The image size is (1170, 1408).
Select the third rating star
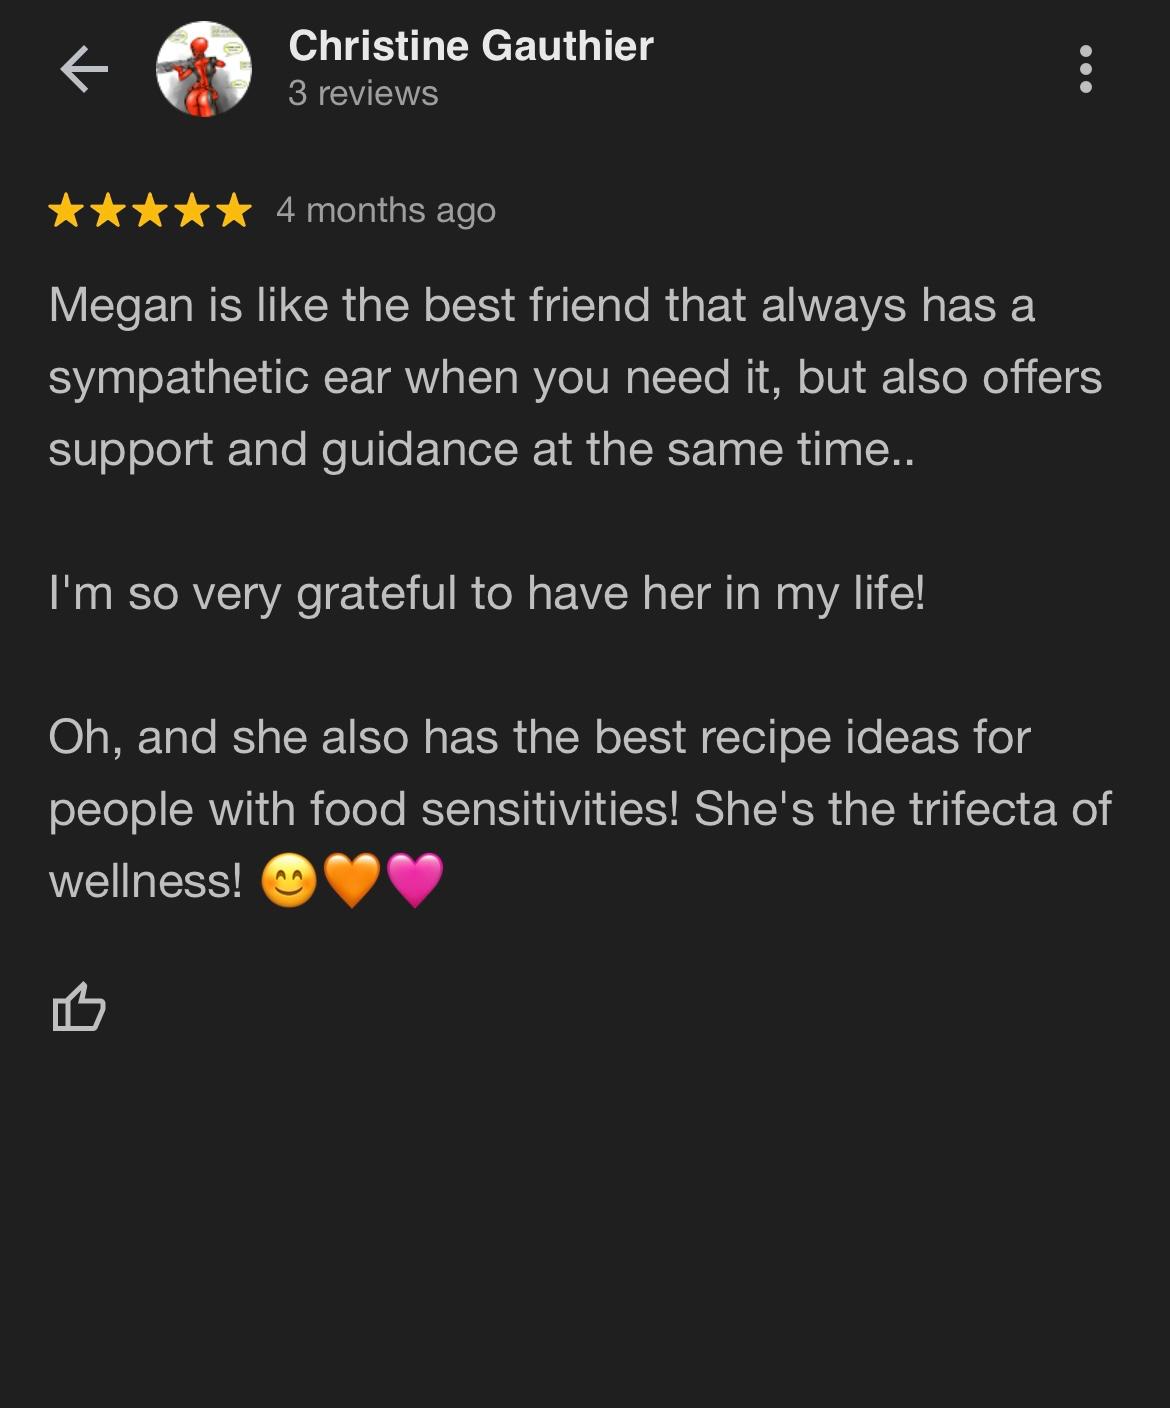pyautogui.click(x=150, y=210)
